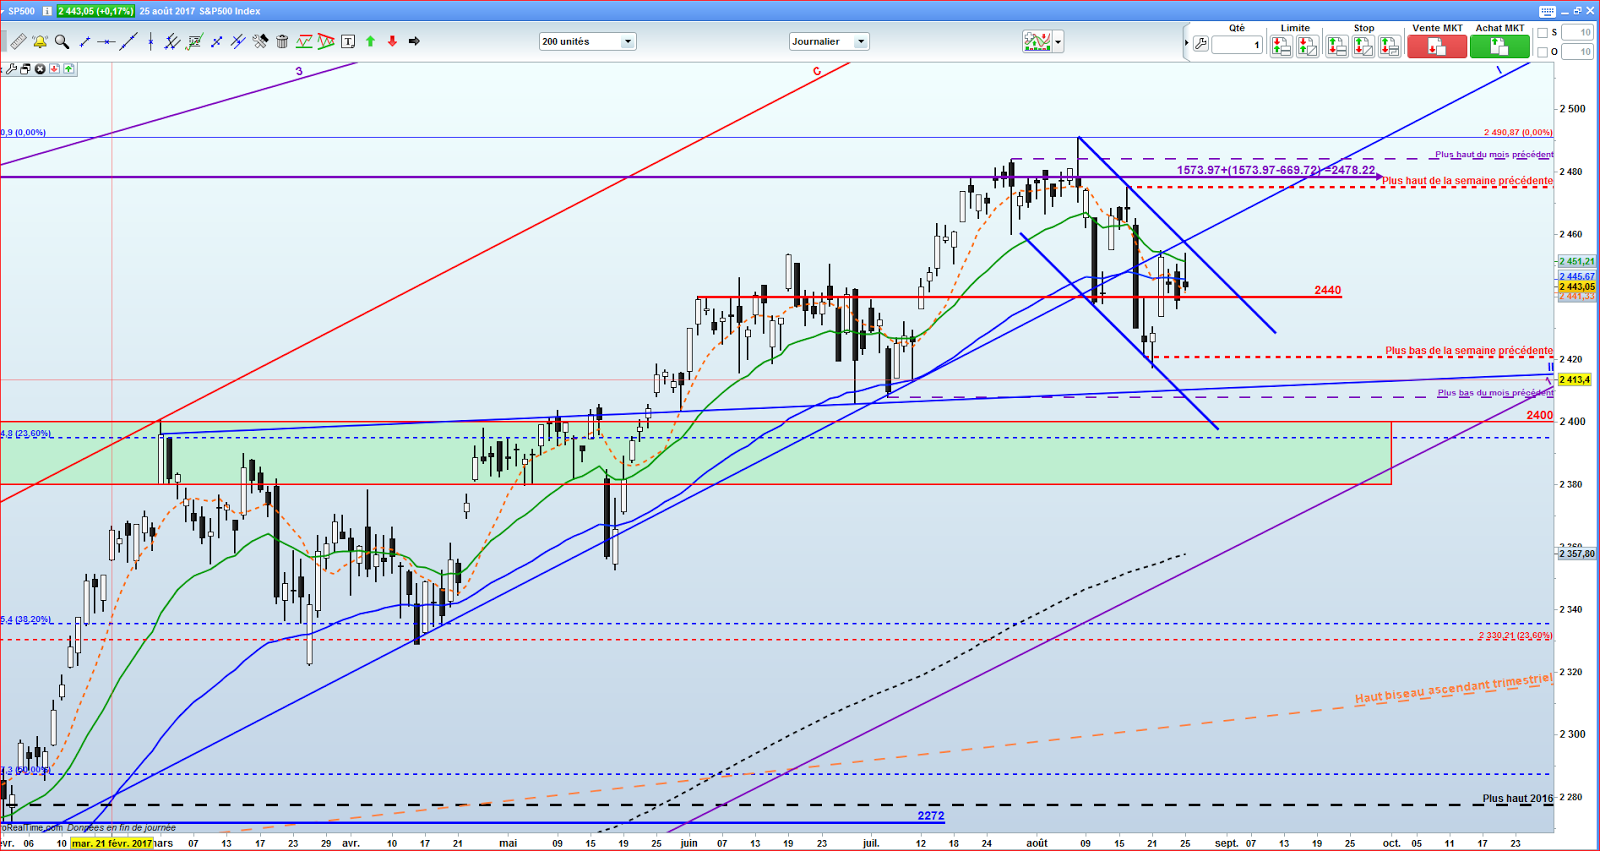The width and height of the screenshot is (1600, 851).
Task: Select the green up arrow marker
Action: pyautogui.click(x=370, y=41)
